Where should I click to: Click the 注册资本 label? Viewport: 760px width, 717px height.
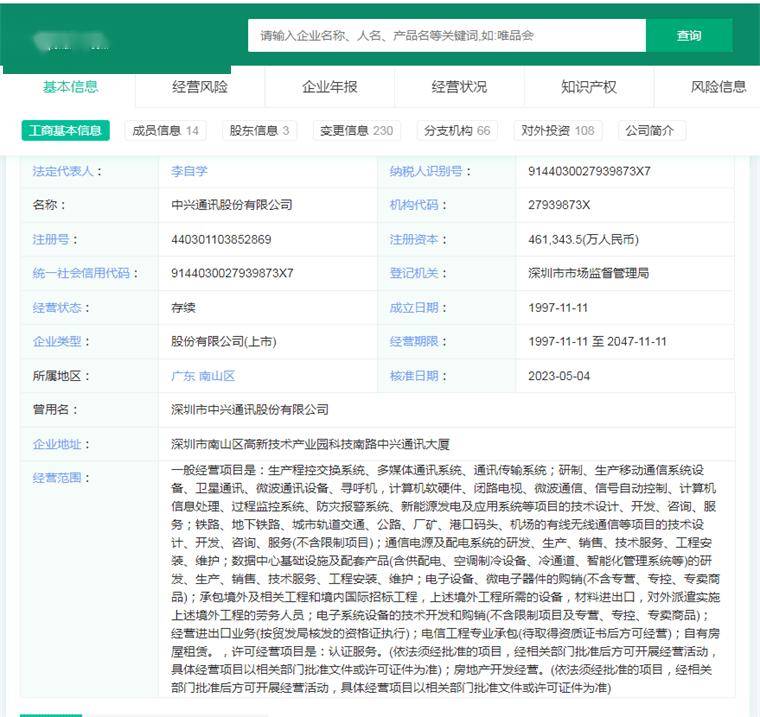point(414,239)
